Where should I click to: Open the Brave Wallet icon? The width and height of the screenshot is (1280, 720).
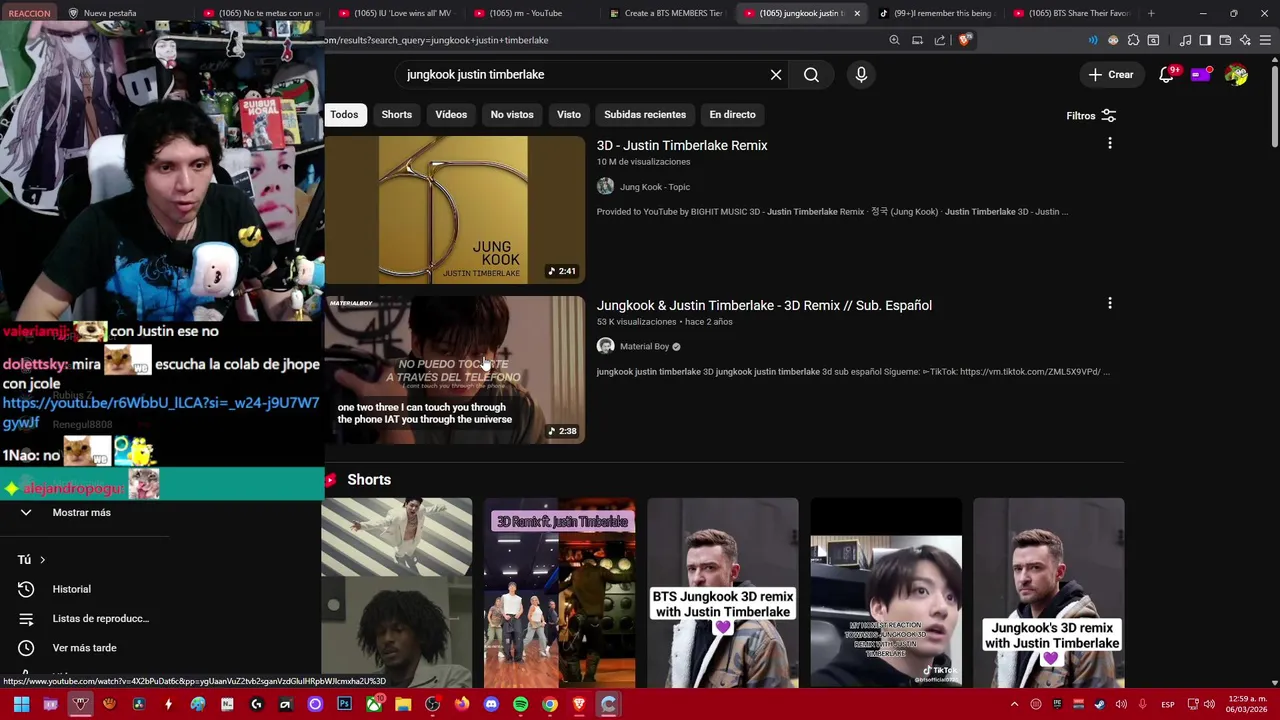pyautogui.click(x=1225, y=40)
